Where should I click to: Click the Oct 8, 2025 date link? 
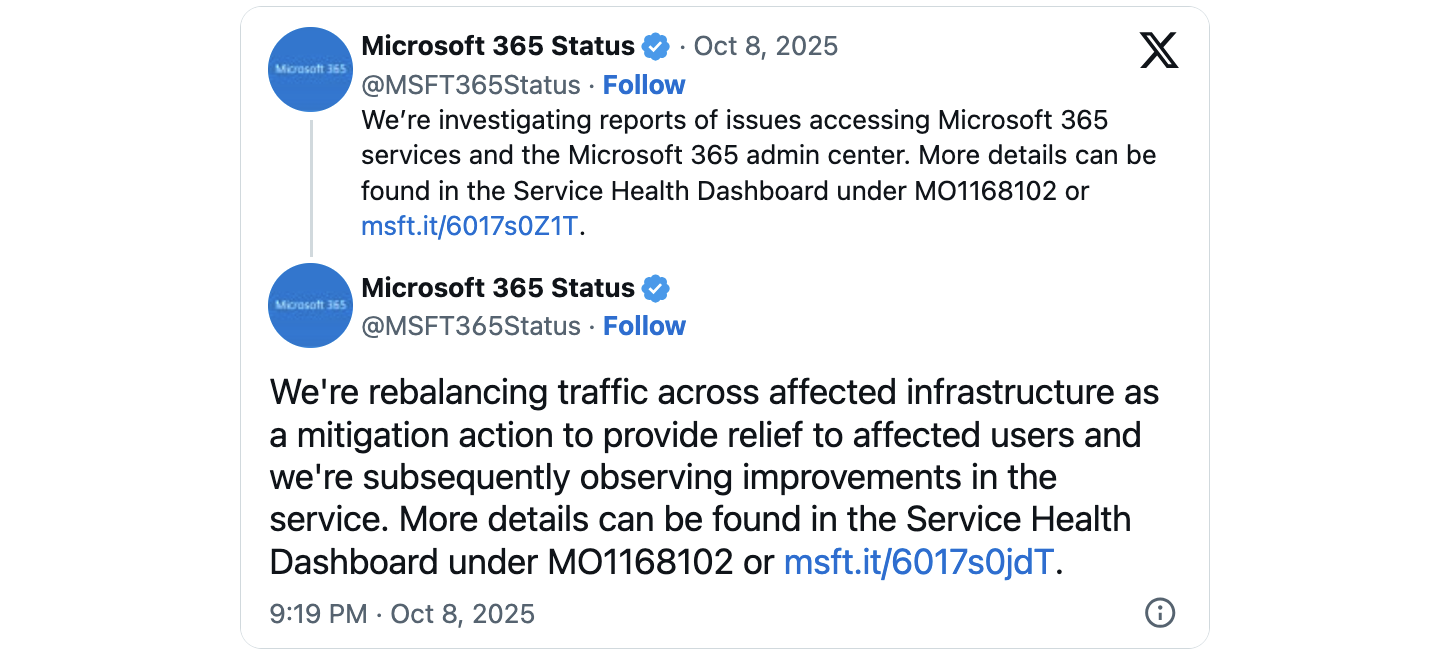coord(766,46)
